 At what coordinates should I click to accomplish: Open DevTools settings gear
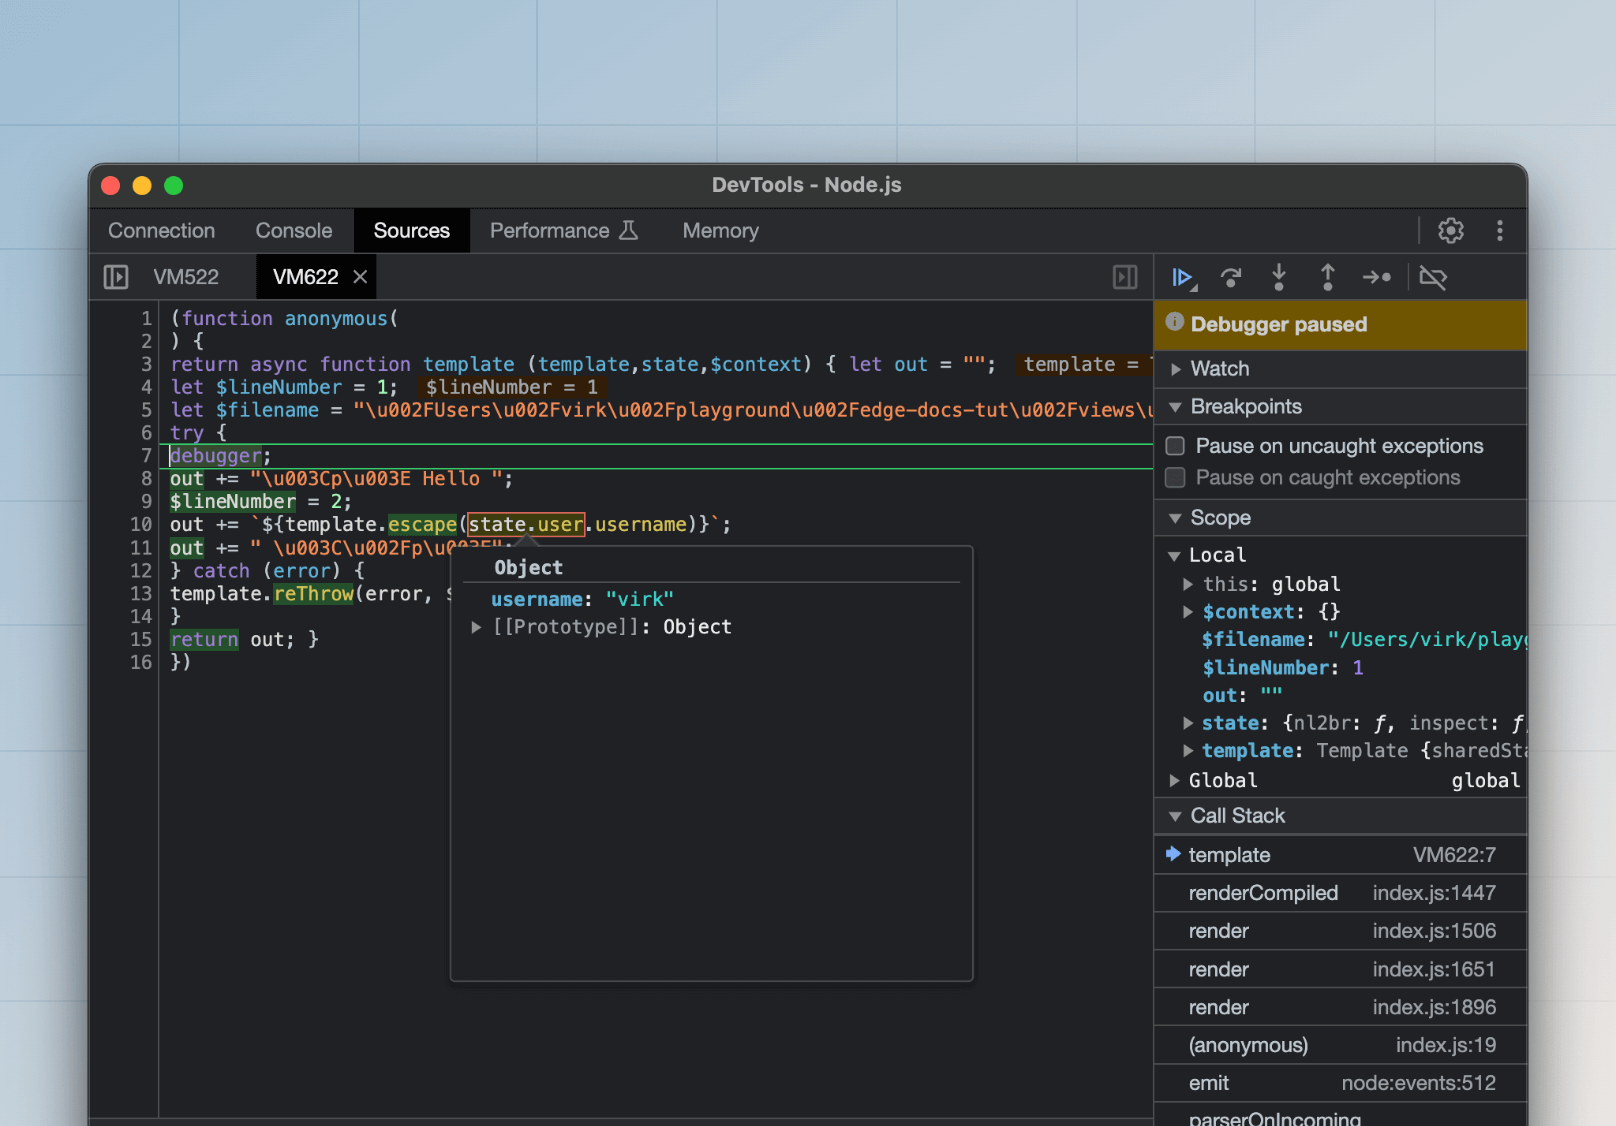[1450, 231]
